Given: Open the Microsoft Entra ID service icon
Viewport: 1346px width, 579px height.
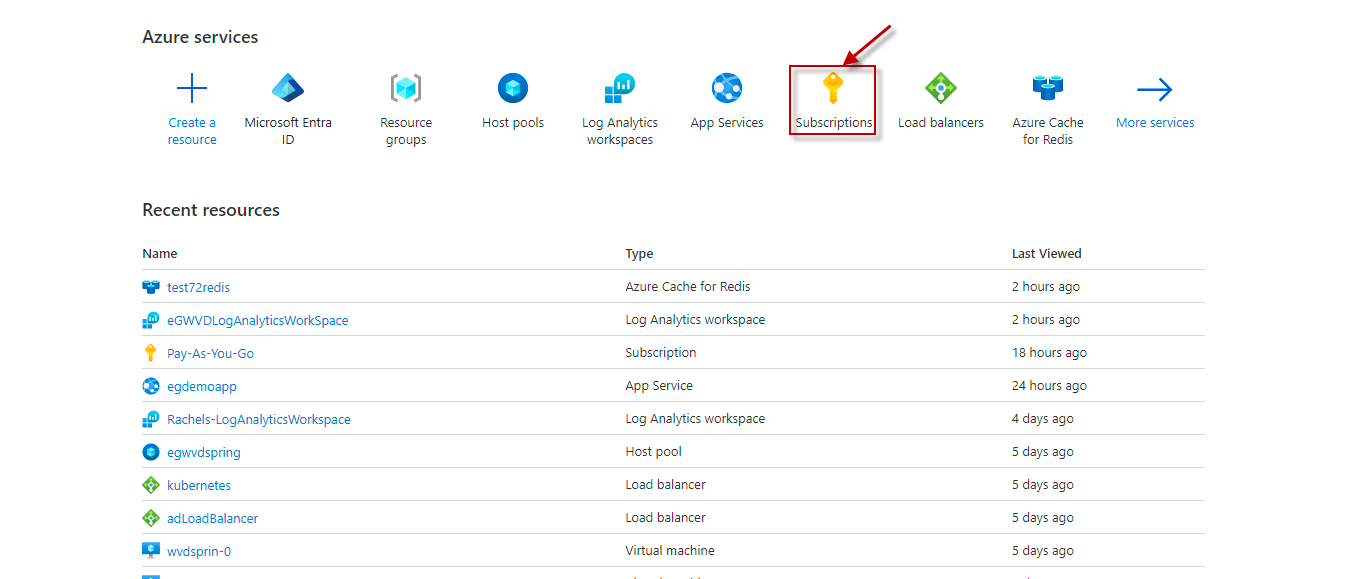Looking at the screenshot, I should (x=288, y=89).
